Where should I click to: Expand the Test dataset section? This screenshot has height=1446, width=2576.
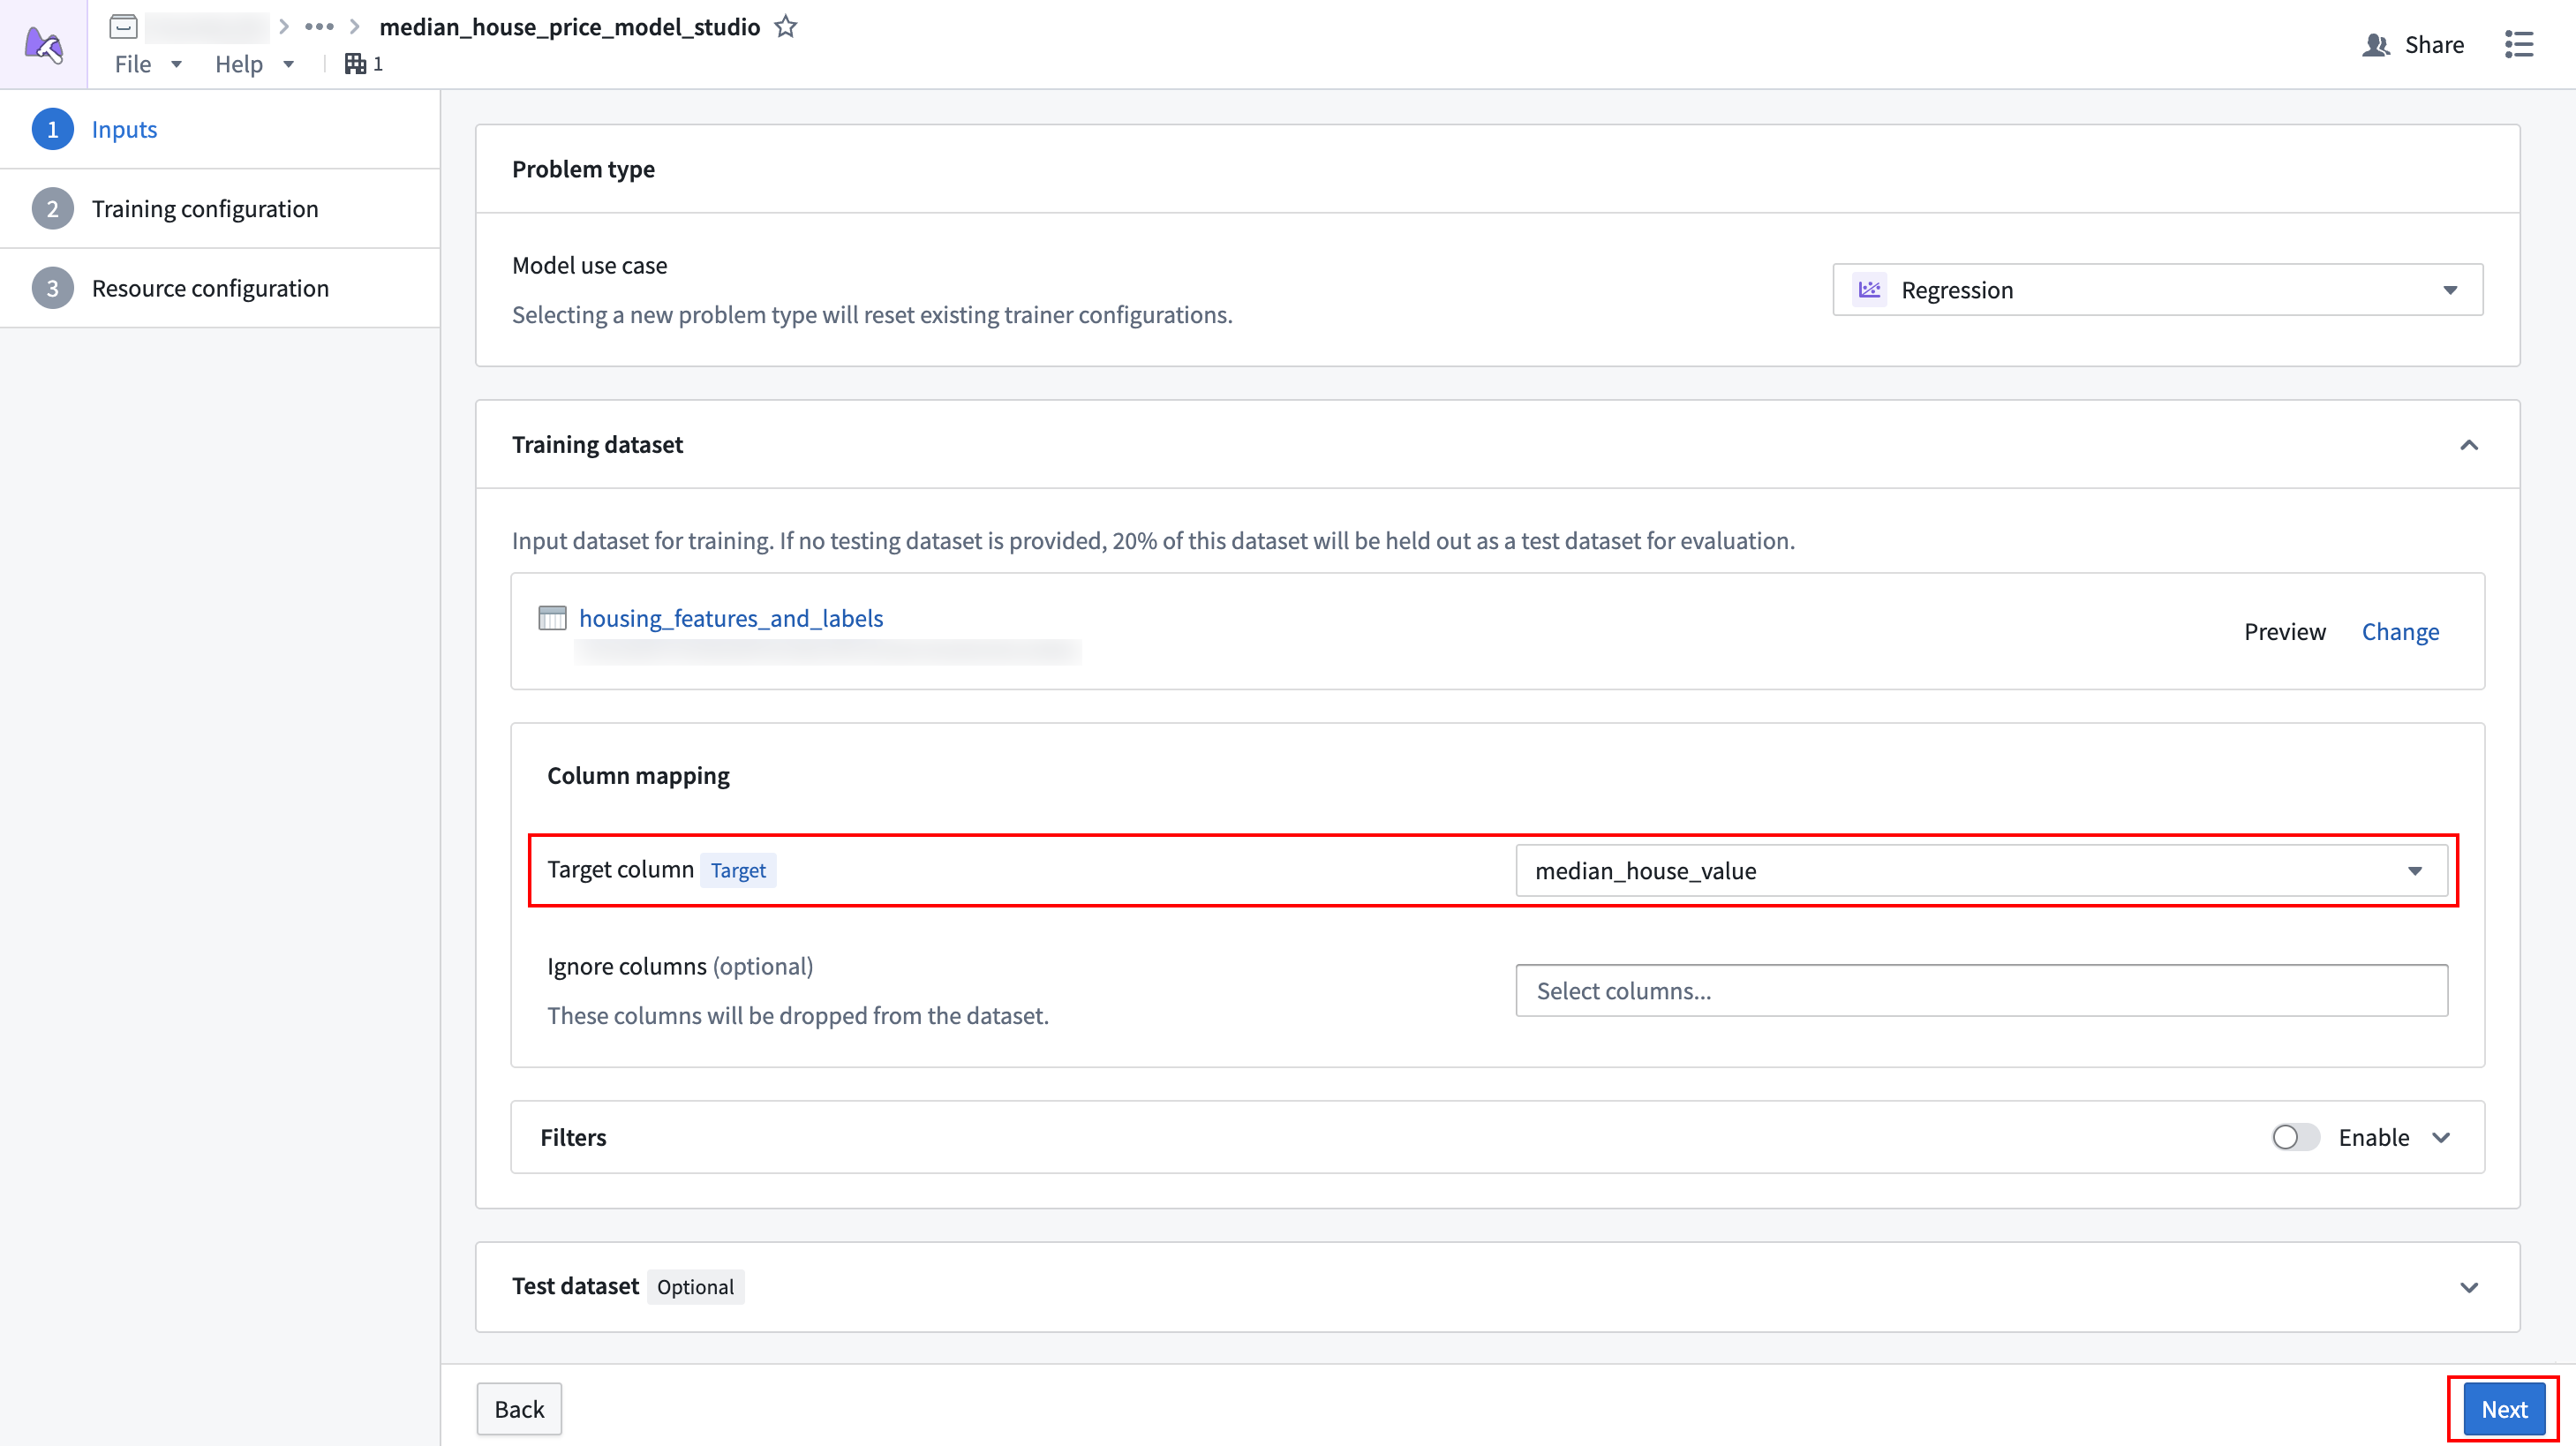click(x=2468, y=1287)
